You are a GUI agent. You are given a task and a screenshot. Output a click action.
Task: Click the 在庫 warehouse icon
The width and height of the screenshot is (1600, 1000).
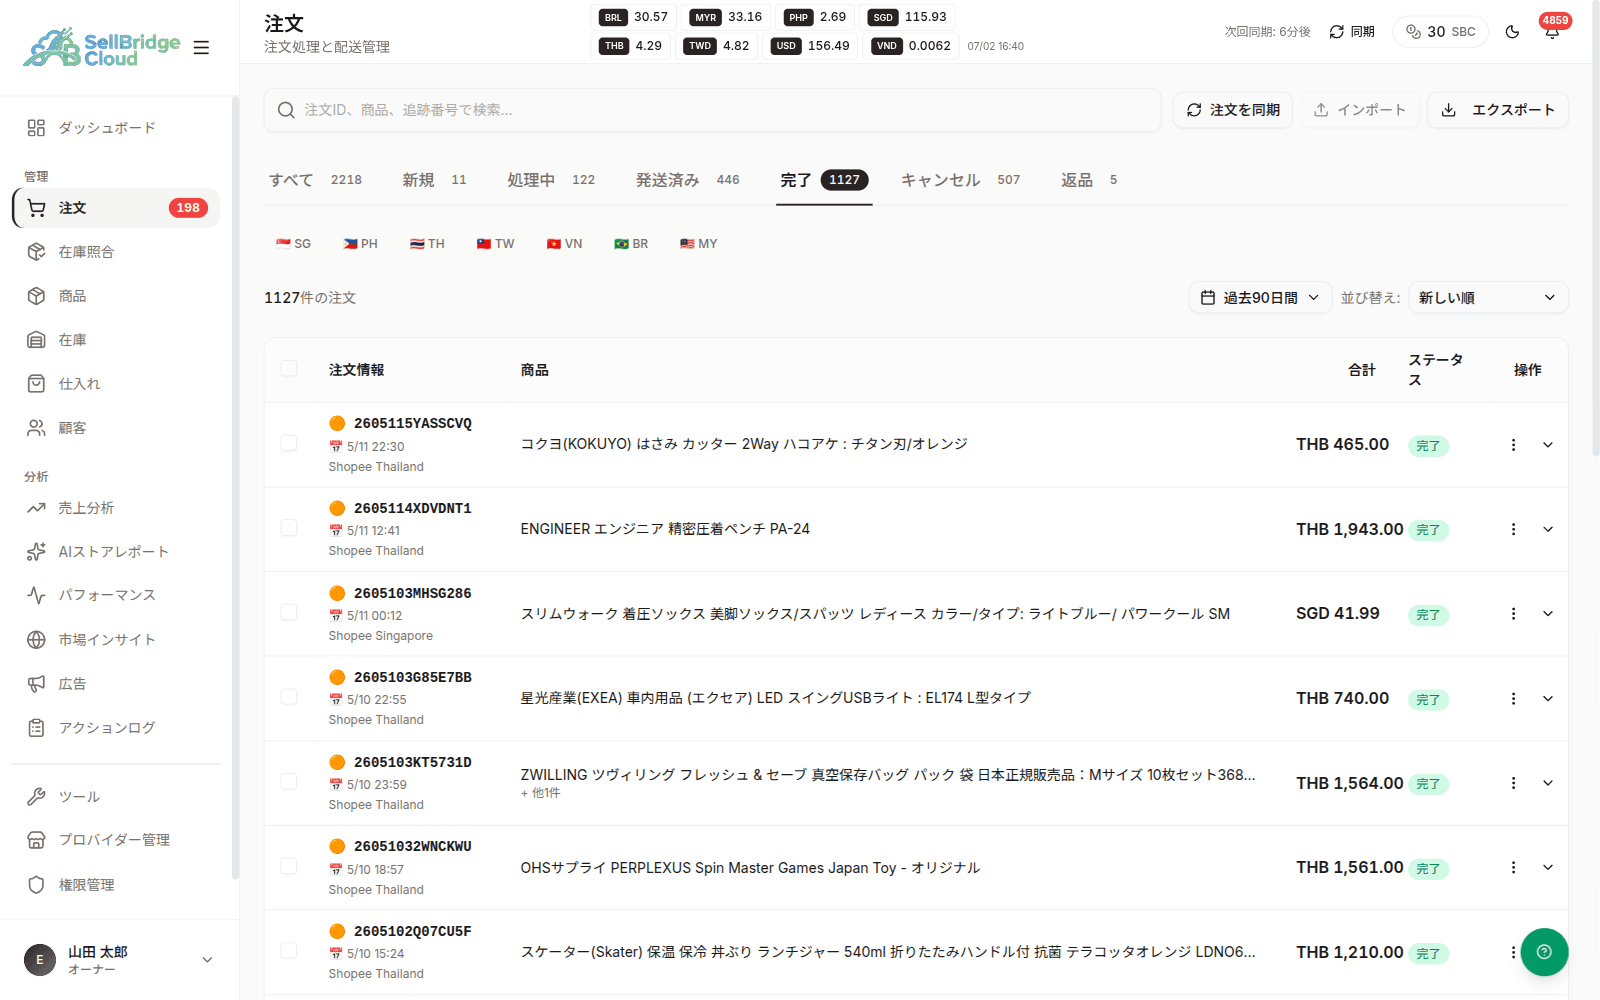click(36, 340)
